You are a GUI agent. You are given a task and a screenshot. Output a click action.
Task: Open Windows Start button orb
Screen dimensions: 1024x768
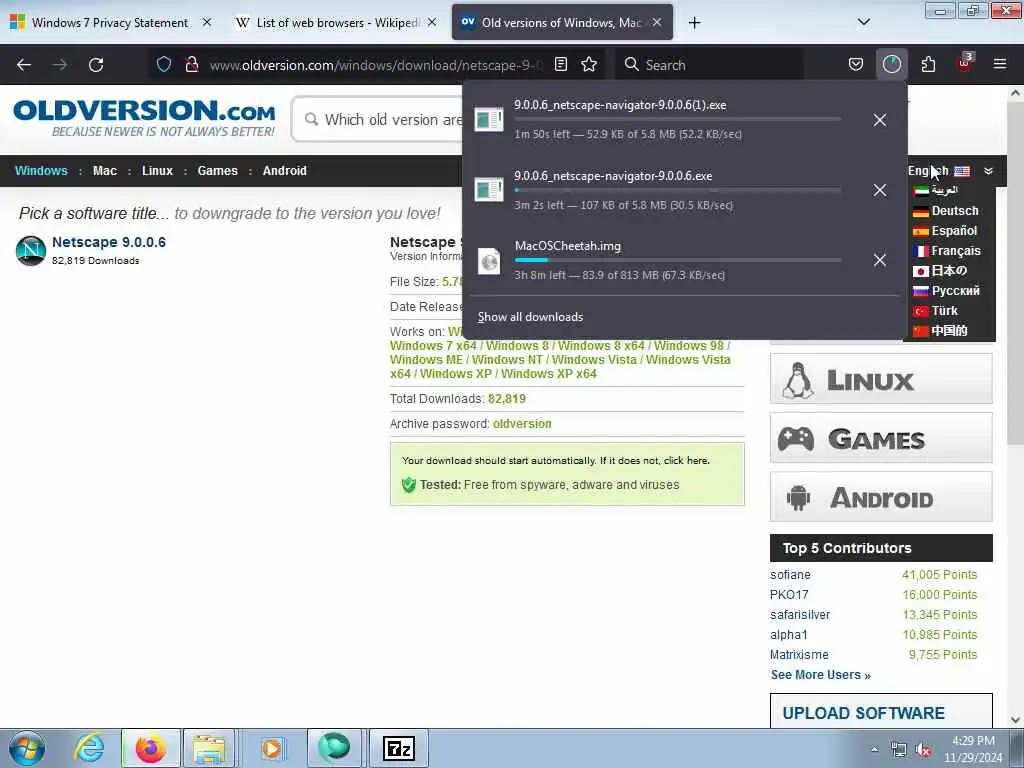point(27,748)
